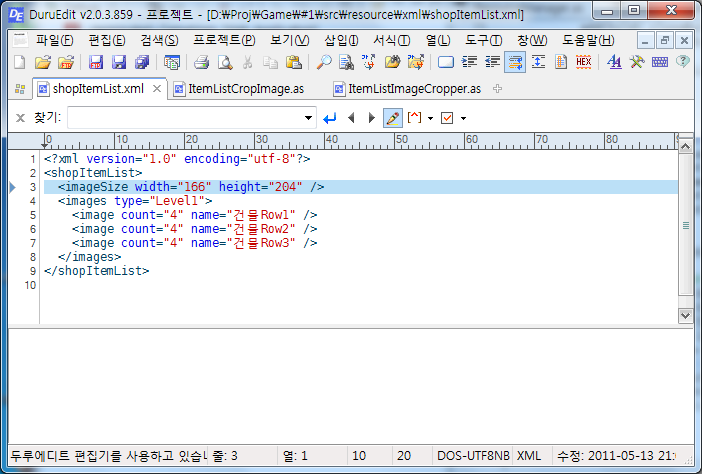Click the blue enter find arrow

coord(330,118)
